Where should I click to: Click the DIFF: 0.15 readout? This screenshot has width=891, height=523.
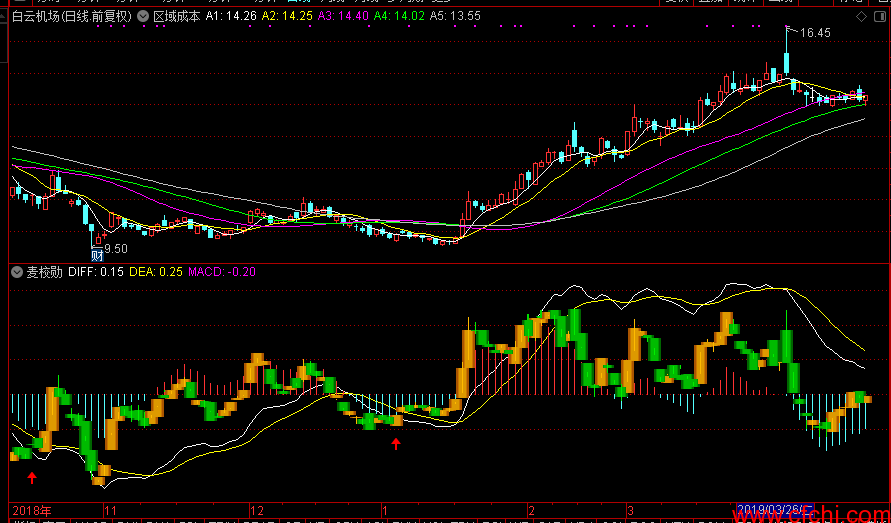click(x=96, y=272)
